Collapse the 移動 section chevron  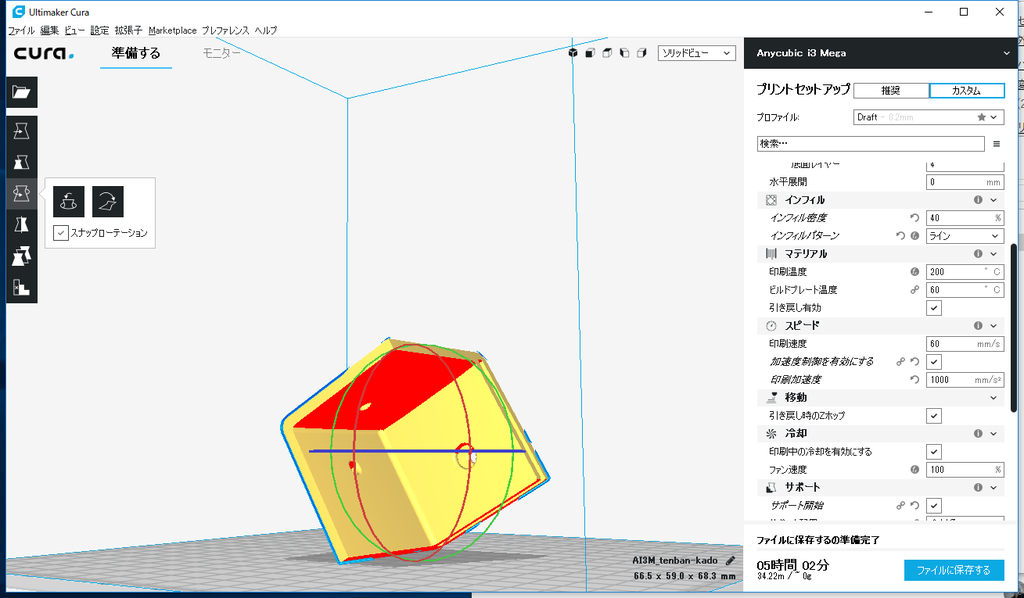tap(994, 398)
